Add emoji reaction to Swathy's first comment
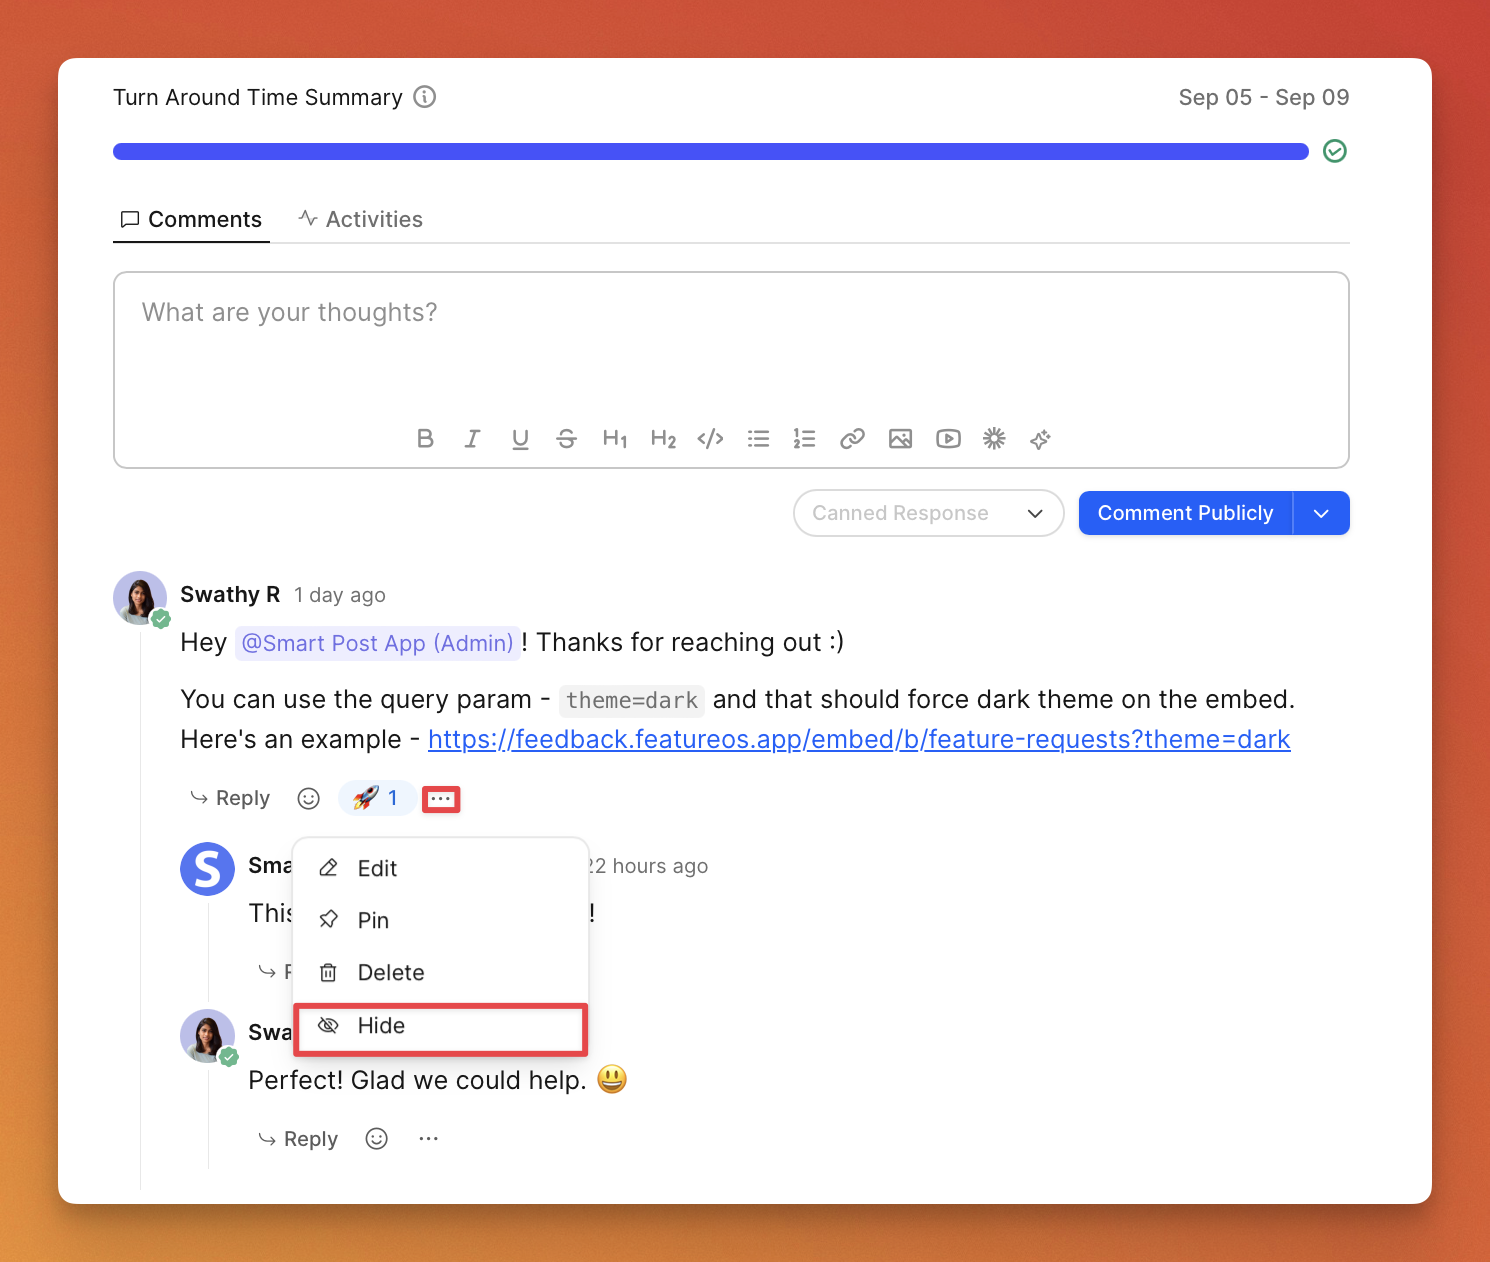This screenshot has height=1262, width=1490. pyautogui.click(x=309, y=798)
